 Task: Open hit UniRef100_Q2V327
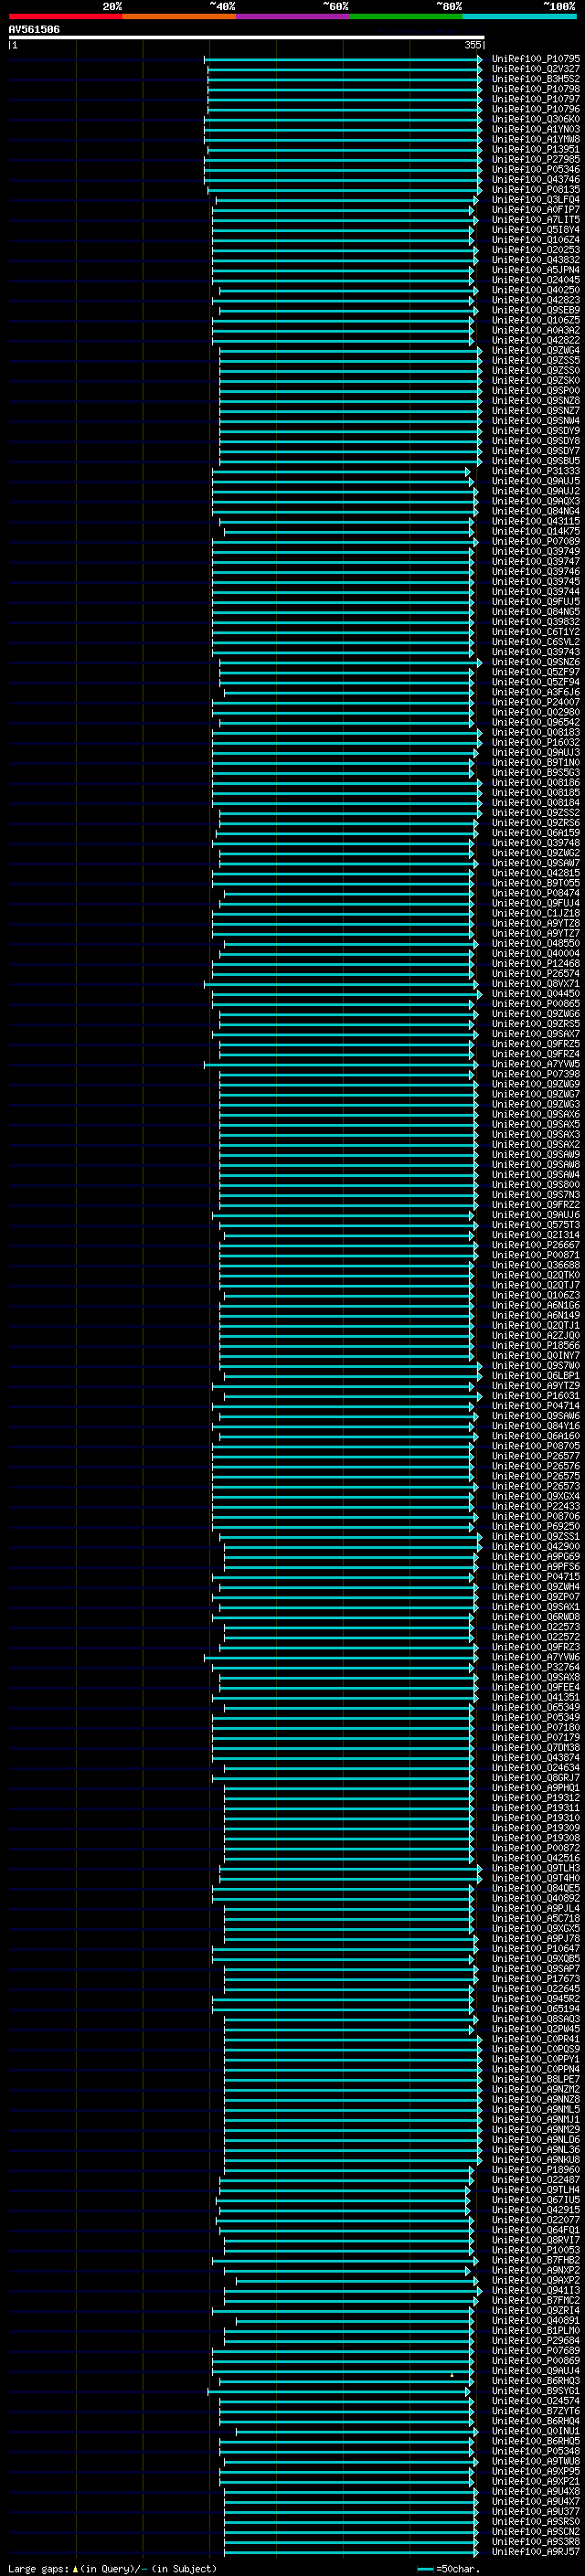click(x=535, y=69)
